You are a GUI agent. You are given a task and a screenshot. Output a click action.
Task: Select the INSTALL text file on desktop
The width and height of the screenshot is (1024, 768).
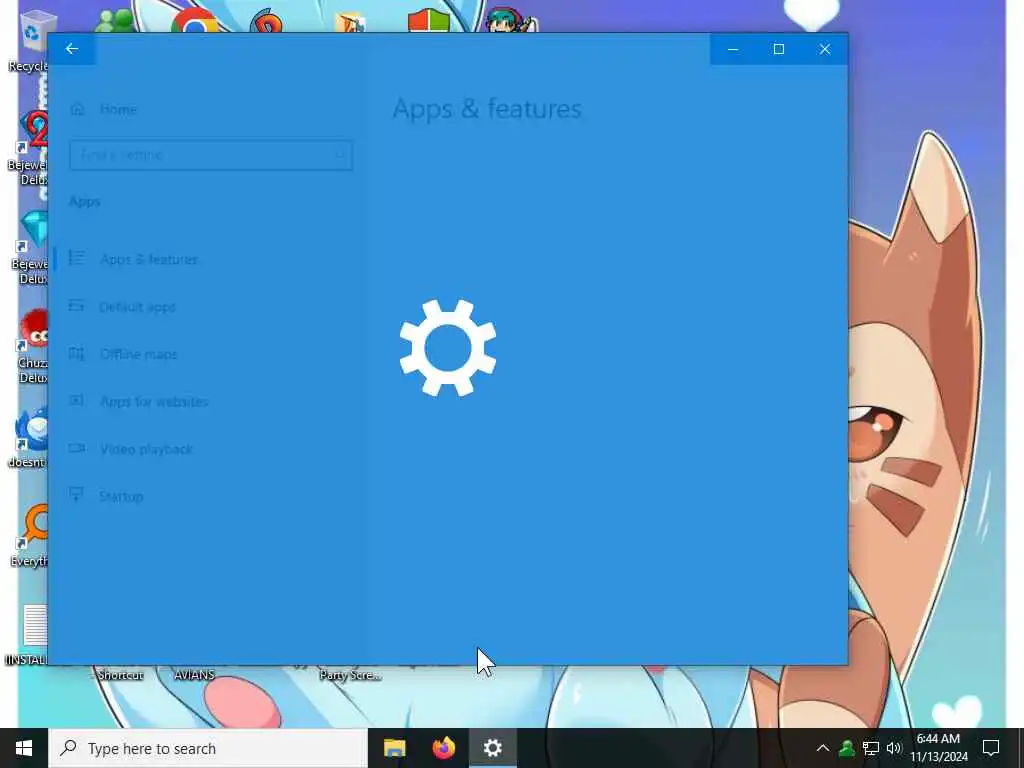pos(27,635)
